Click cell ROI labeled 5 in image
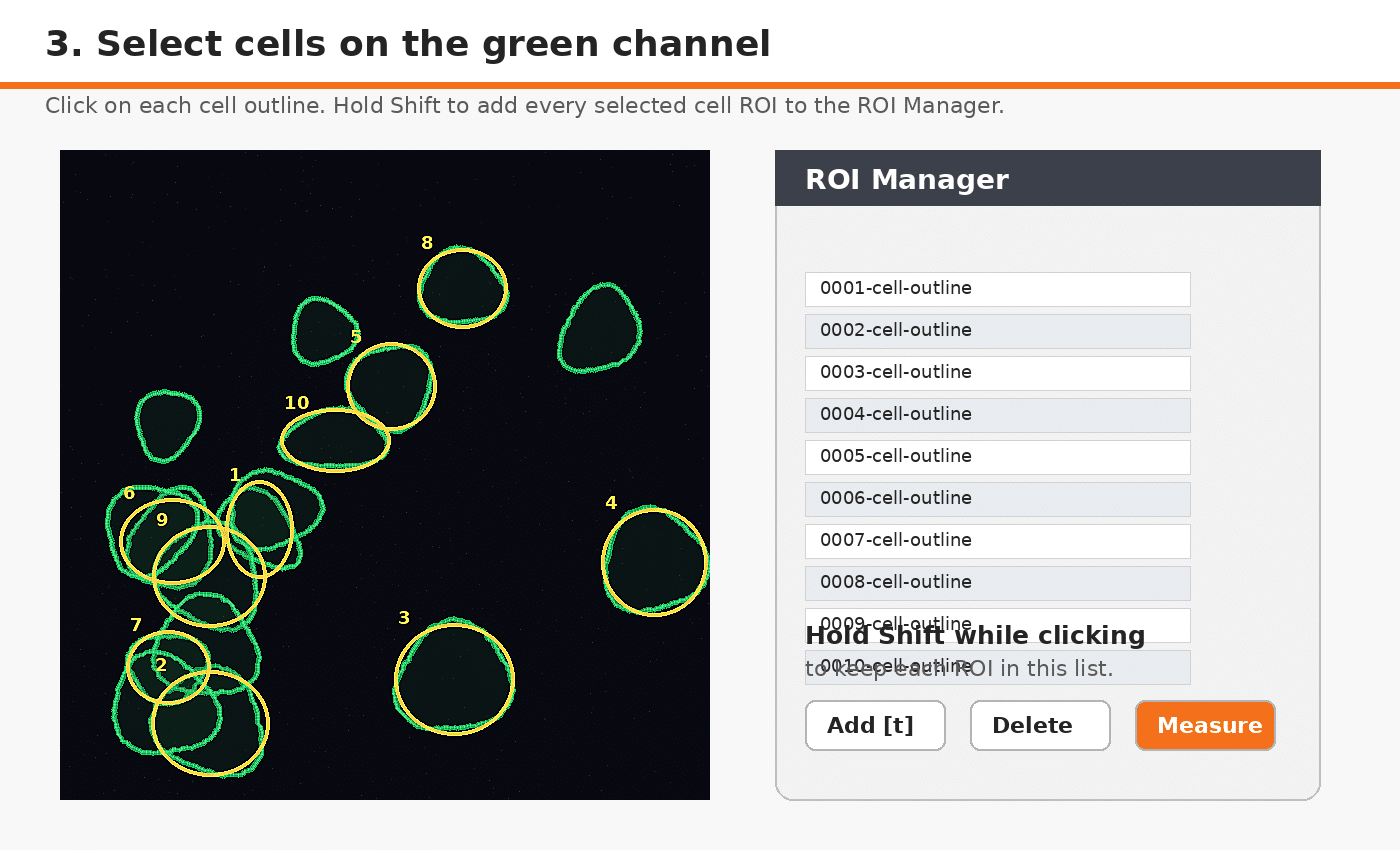 (x=391, y=386)
